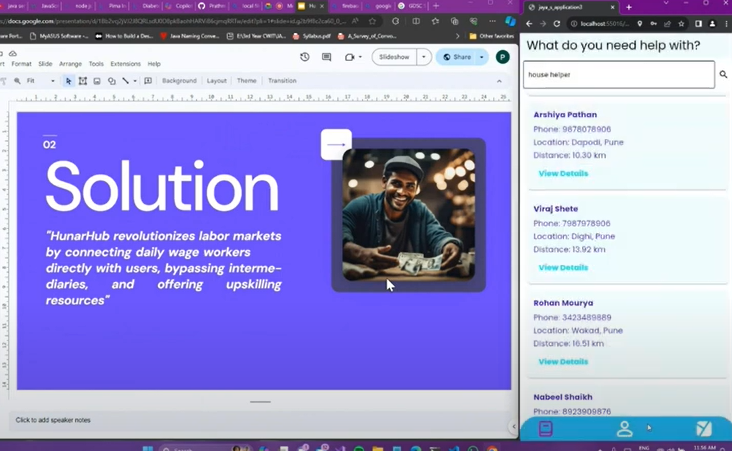
Task: Open the Fit zoom level dropdown
Action: (x=39, y=81)
